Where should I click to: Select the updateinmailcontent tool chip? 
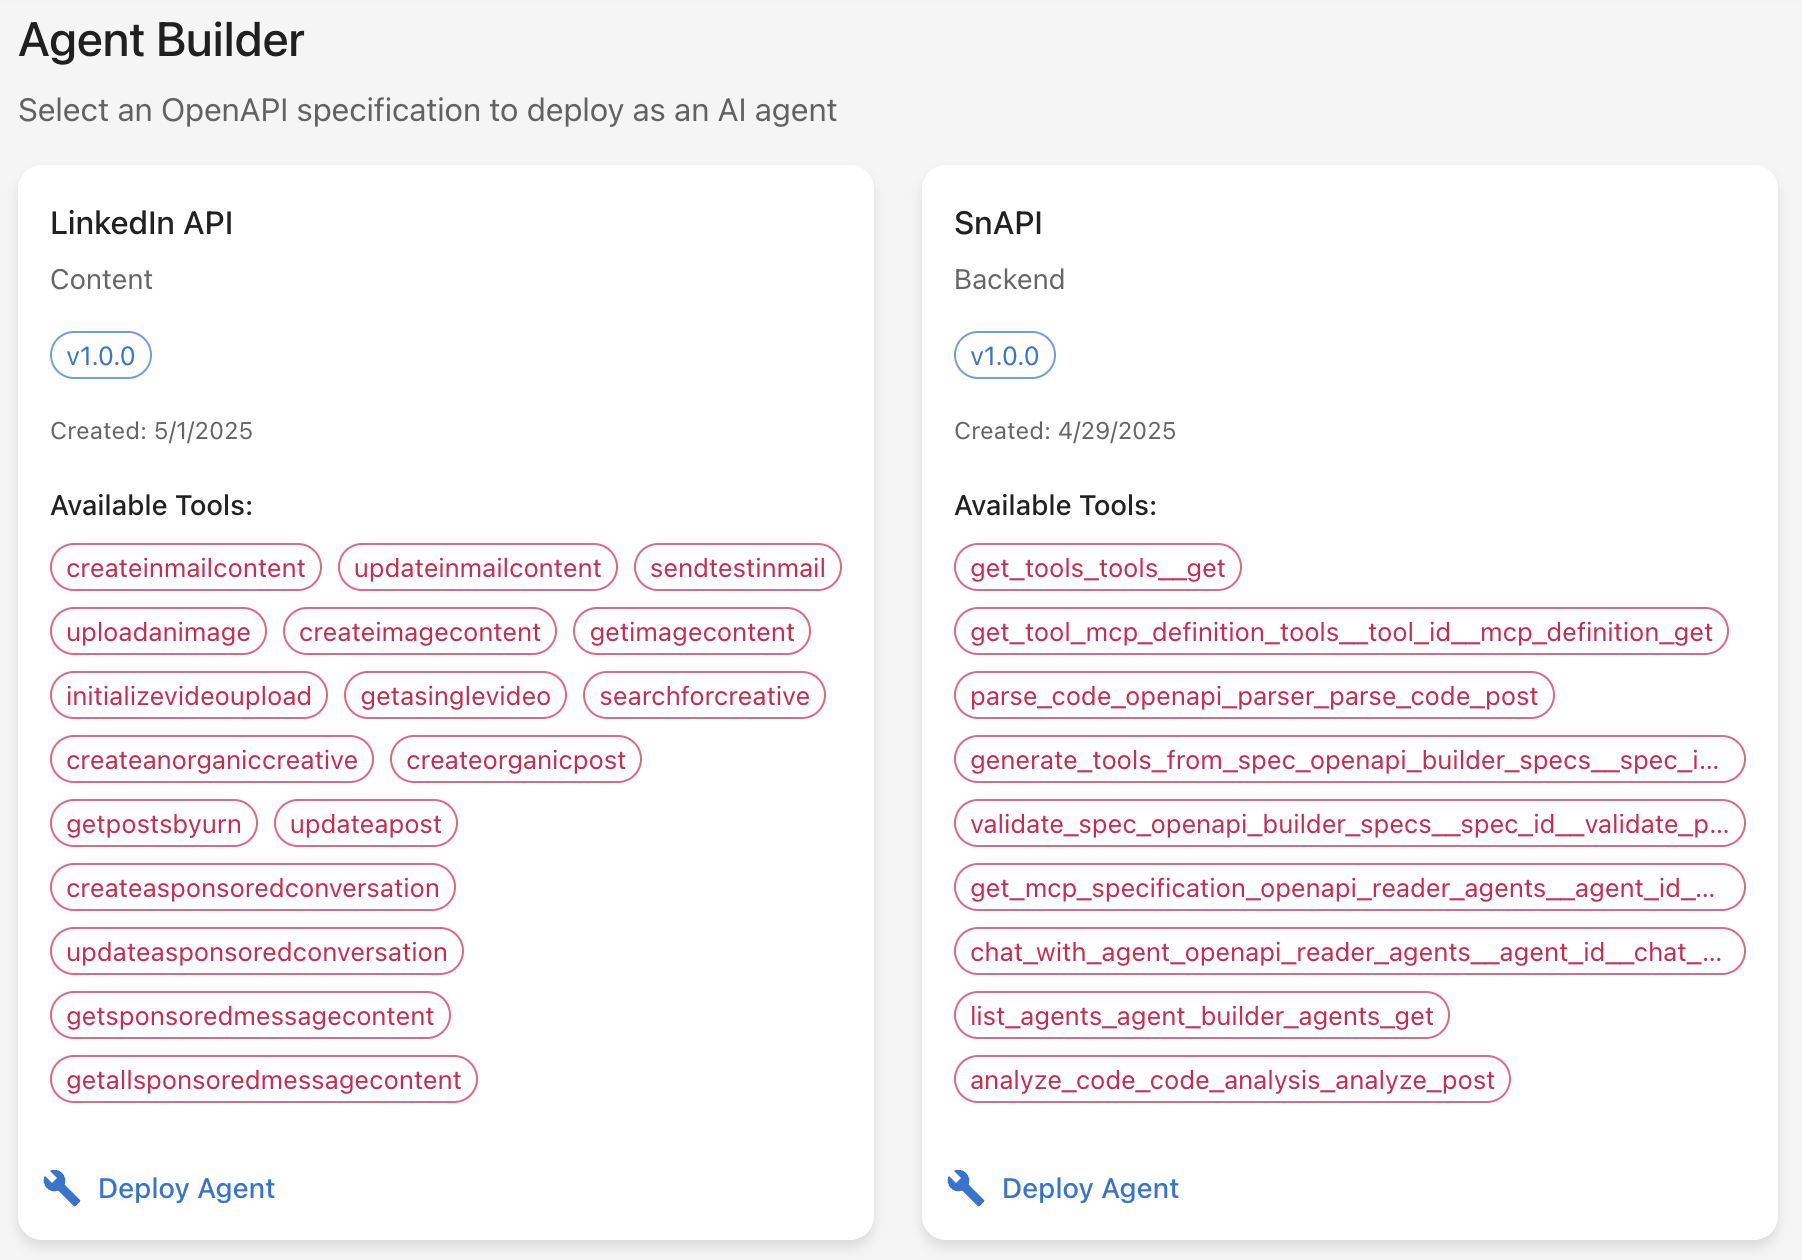click(x=478, y=568)
